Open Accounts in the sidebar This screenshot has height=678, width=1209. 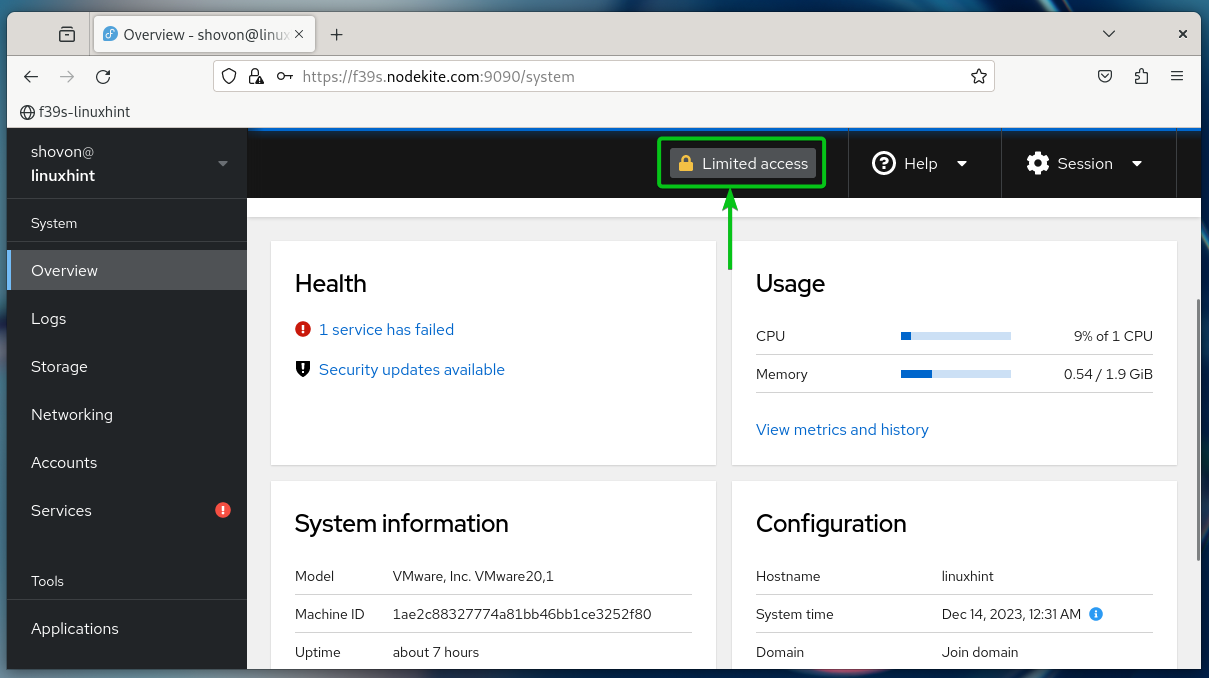coord(127,462)
